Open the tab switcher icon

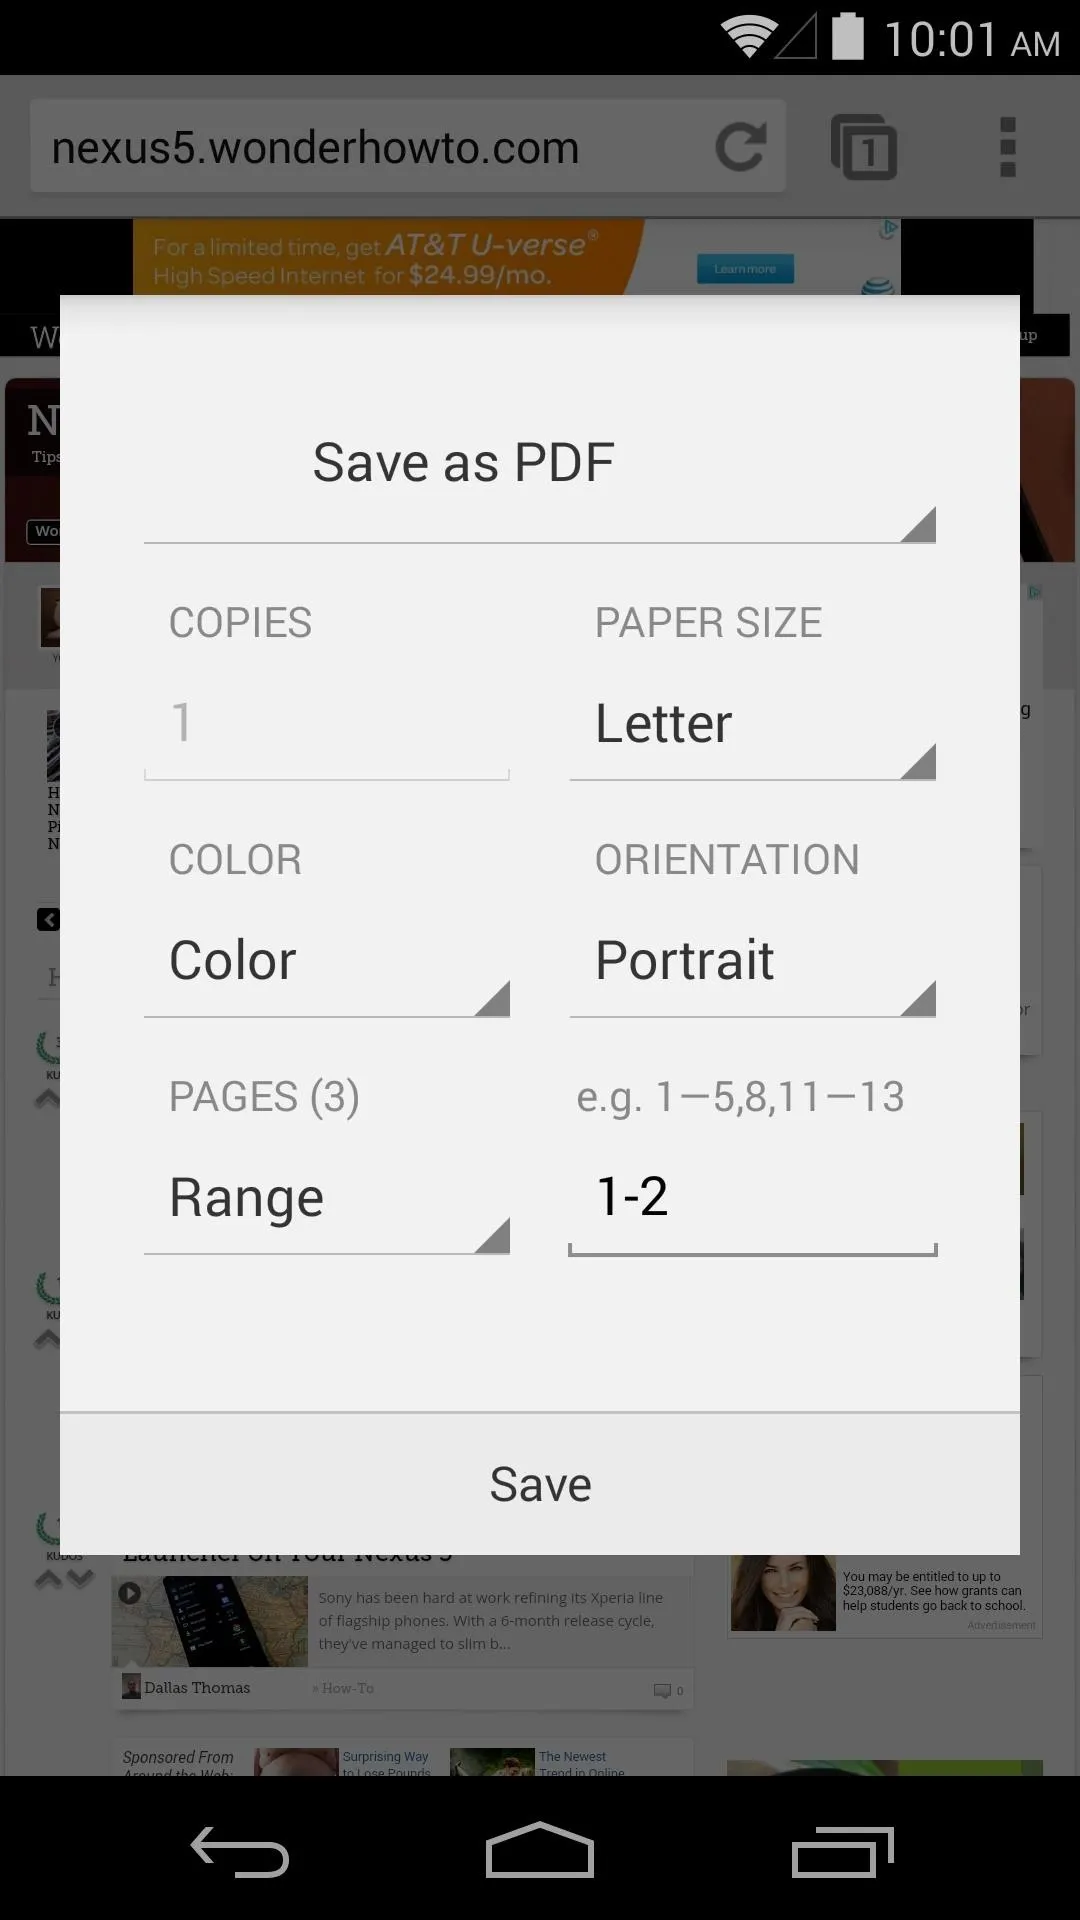(x=864, y=147)
